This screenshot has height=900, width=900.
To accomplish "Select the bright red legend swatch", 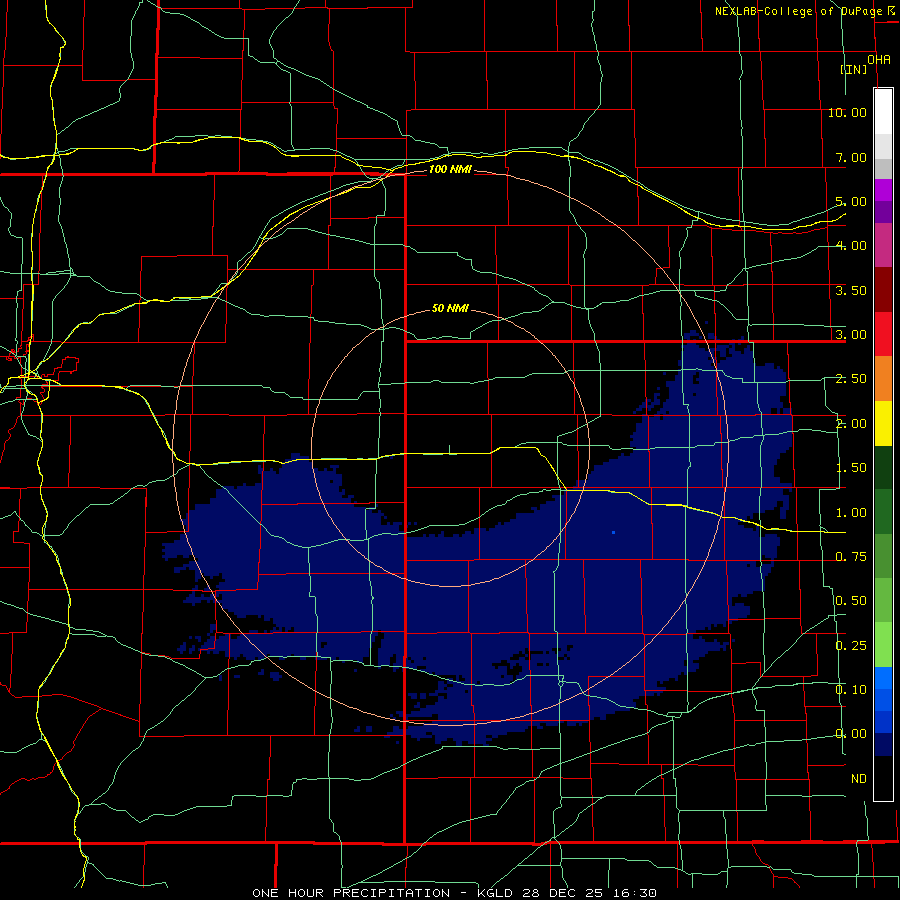I will [x=883, y=334].
